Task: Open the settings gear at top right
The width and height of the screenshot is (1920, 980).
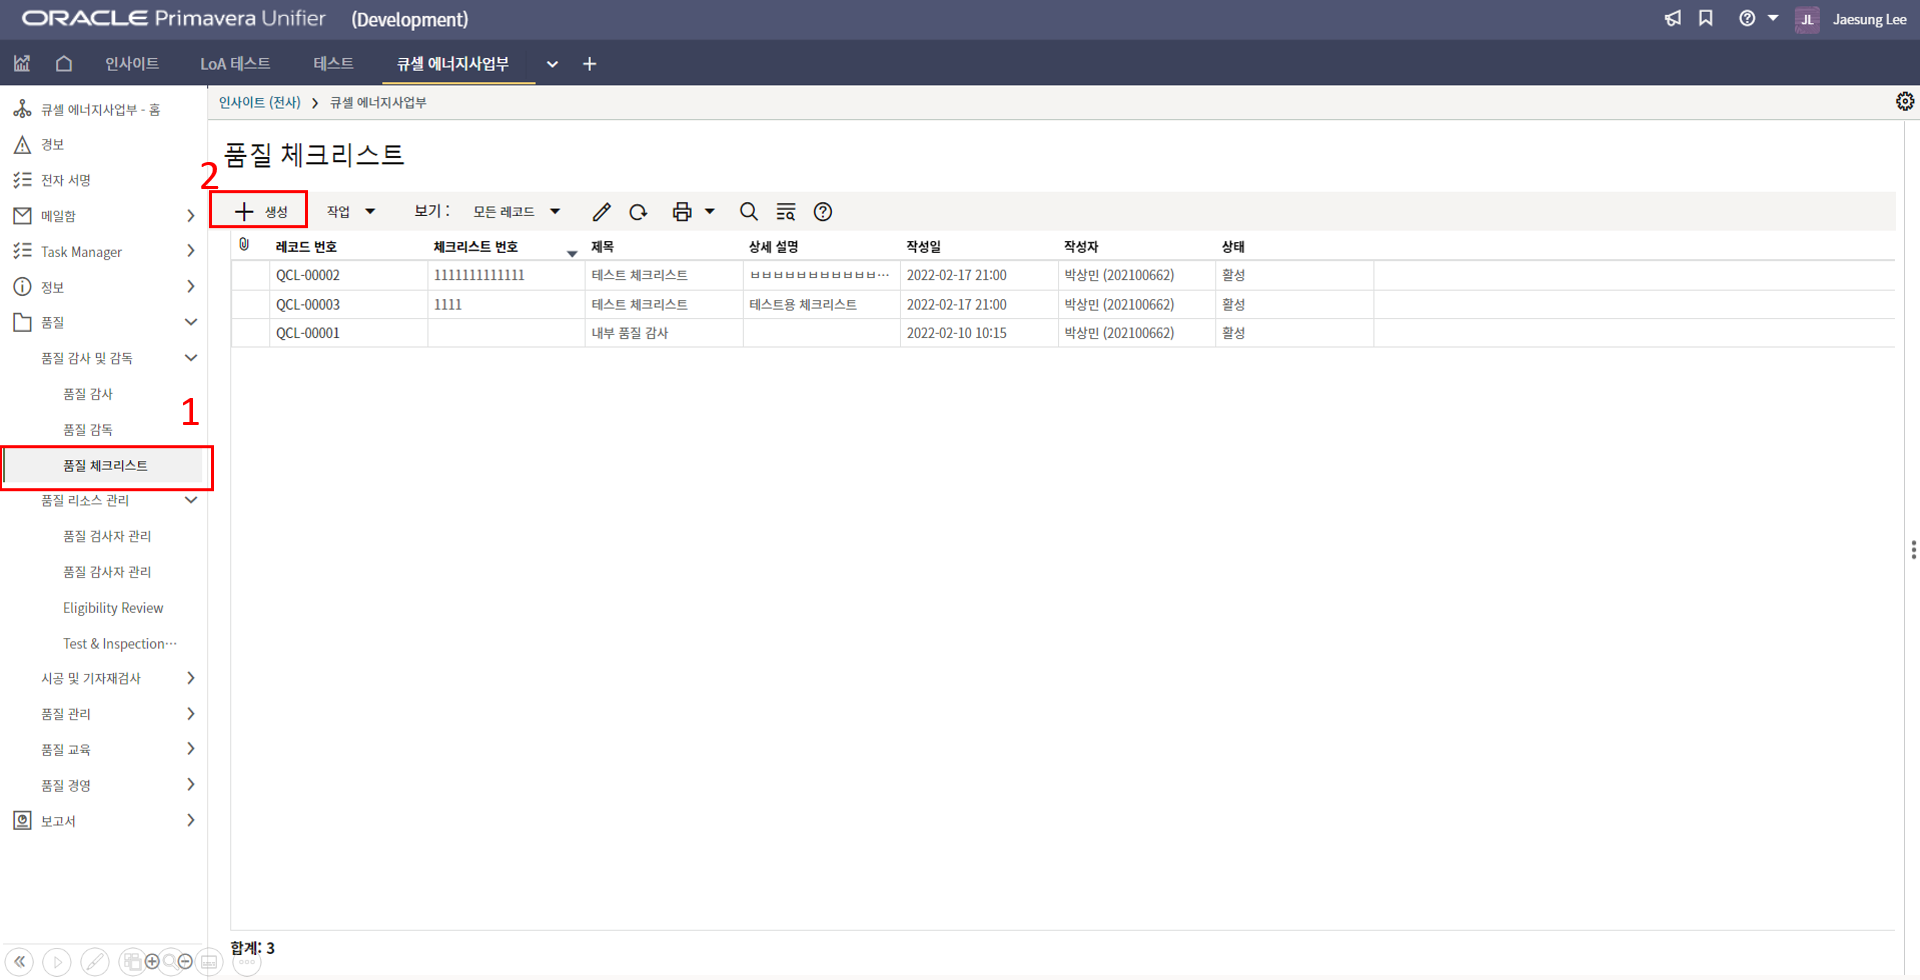Action: [x=1904, y=102]
